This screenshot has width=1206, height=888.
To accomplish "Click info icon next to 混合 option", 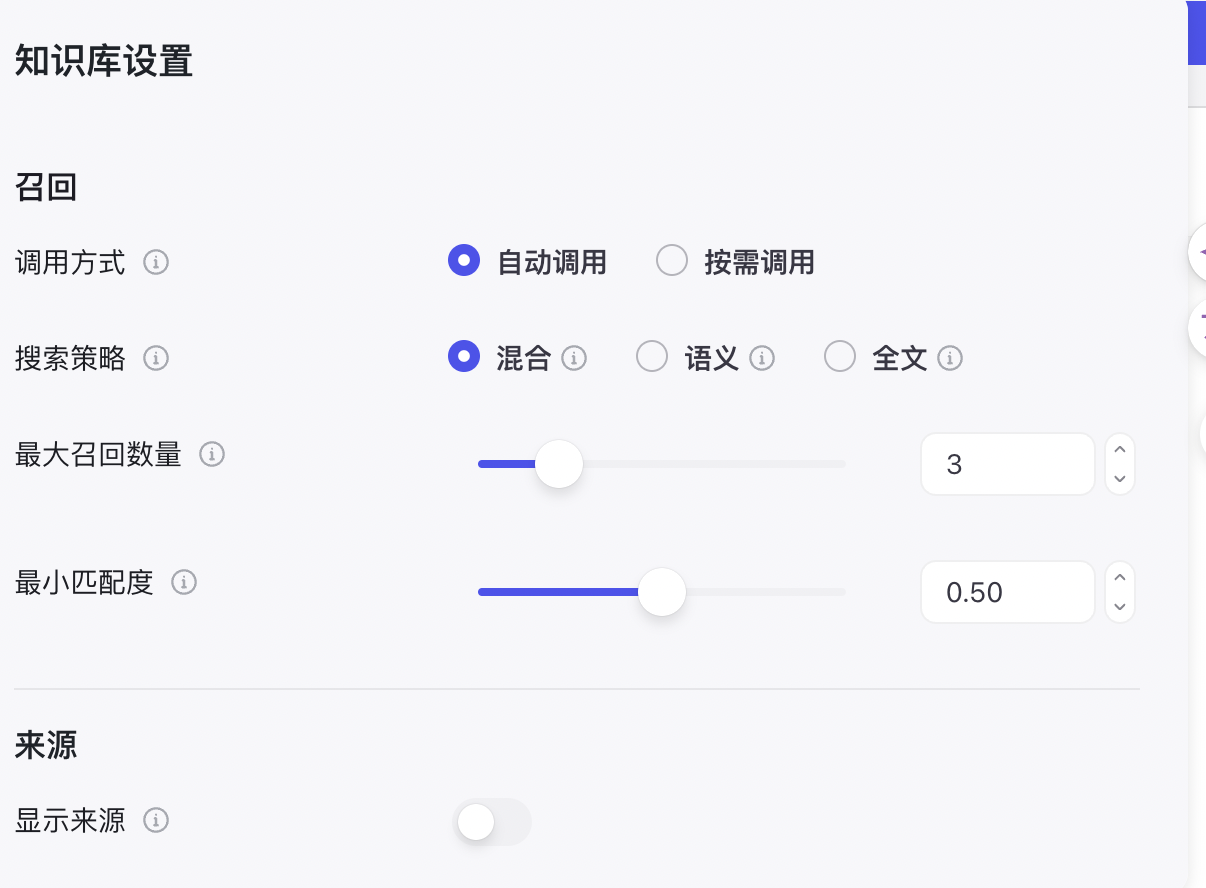I will click(574, 358).
